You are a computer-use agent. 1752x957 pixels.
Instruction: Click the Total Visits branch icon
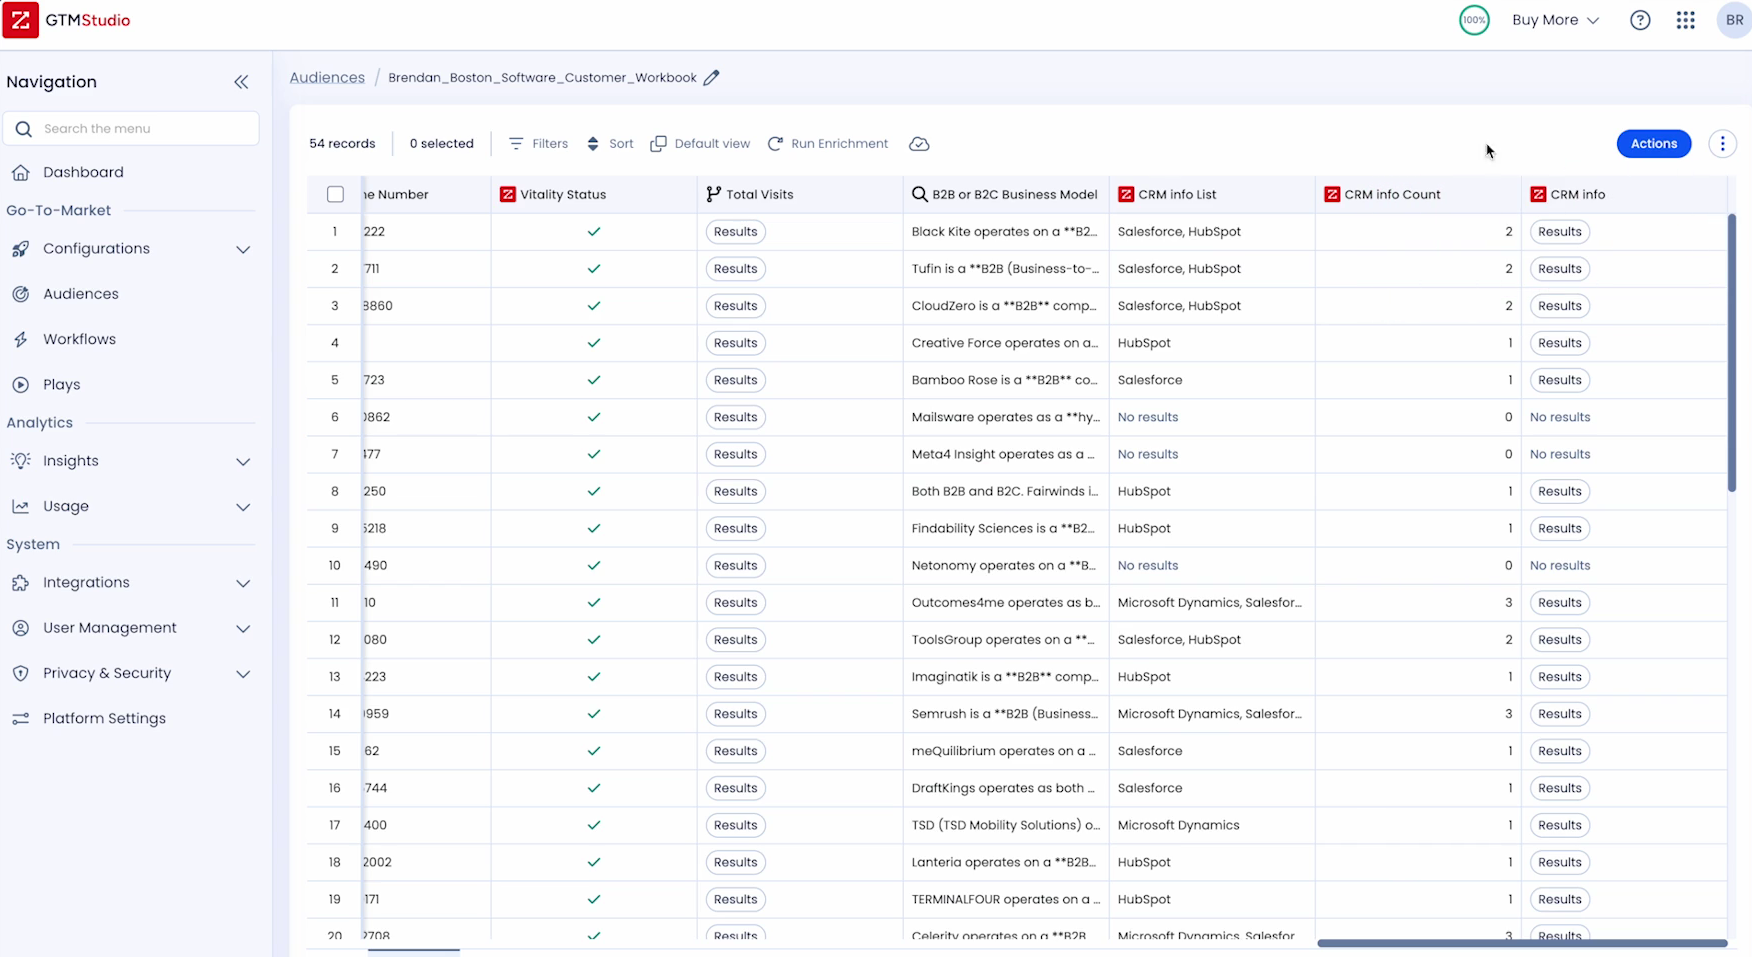pyautogui.click(x=713, y=194)
